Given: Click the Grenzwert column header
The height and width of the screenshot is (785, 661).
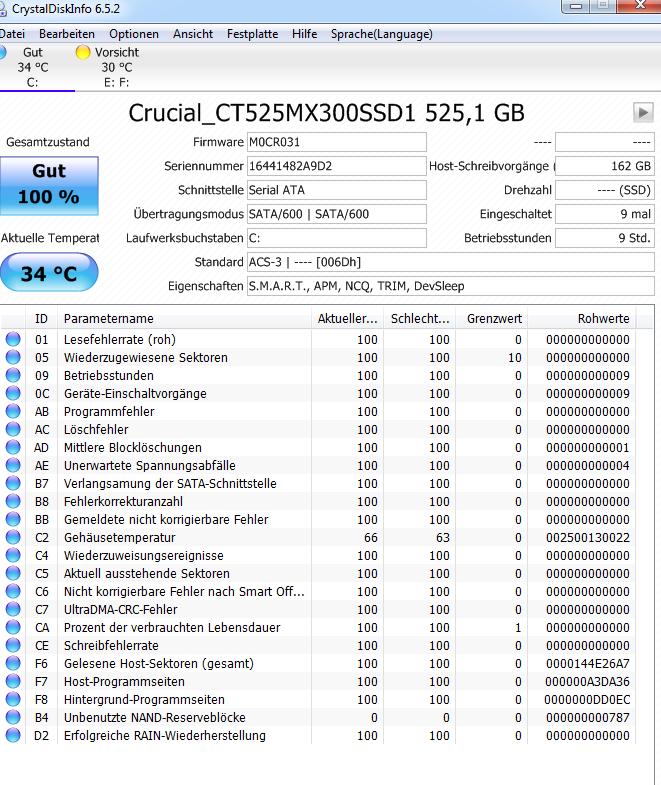Looking at the screenshot, I should tap(492, 318).
